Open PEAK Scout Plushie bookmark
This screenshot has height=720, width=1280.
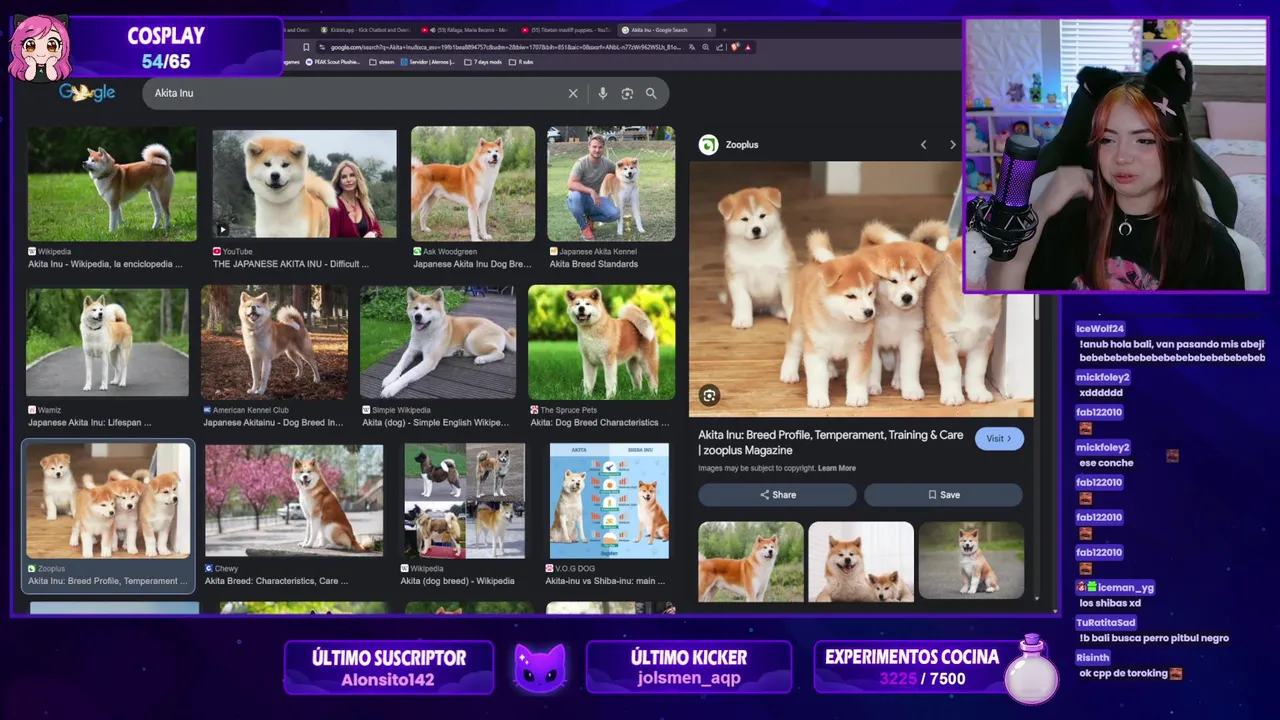333,62
